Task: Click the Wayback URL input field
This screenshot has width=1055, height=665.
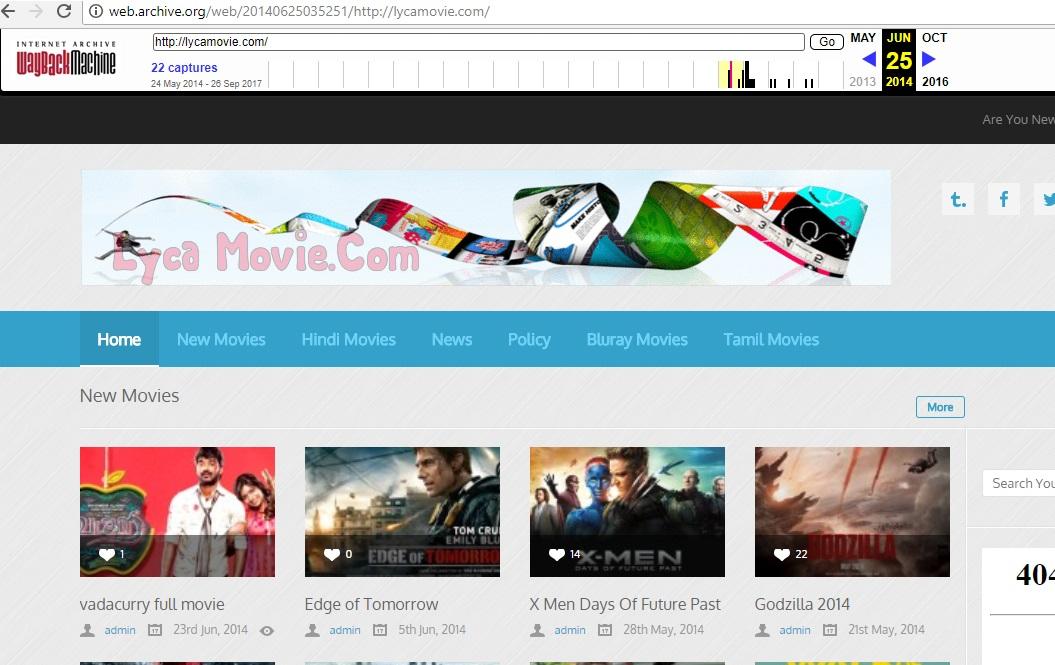Action: [x=478, y=42]
